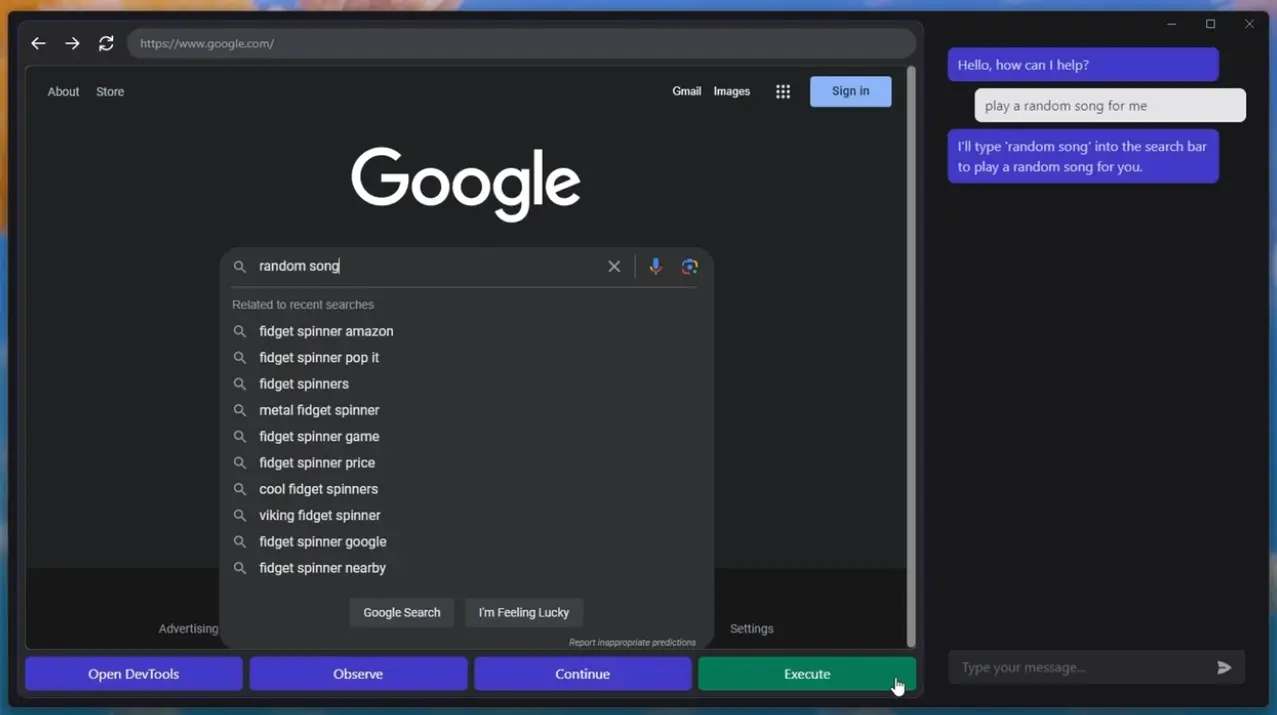Go back using the browser back arrow

38,43
